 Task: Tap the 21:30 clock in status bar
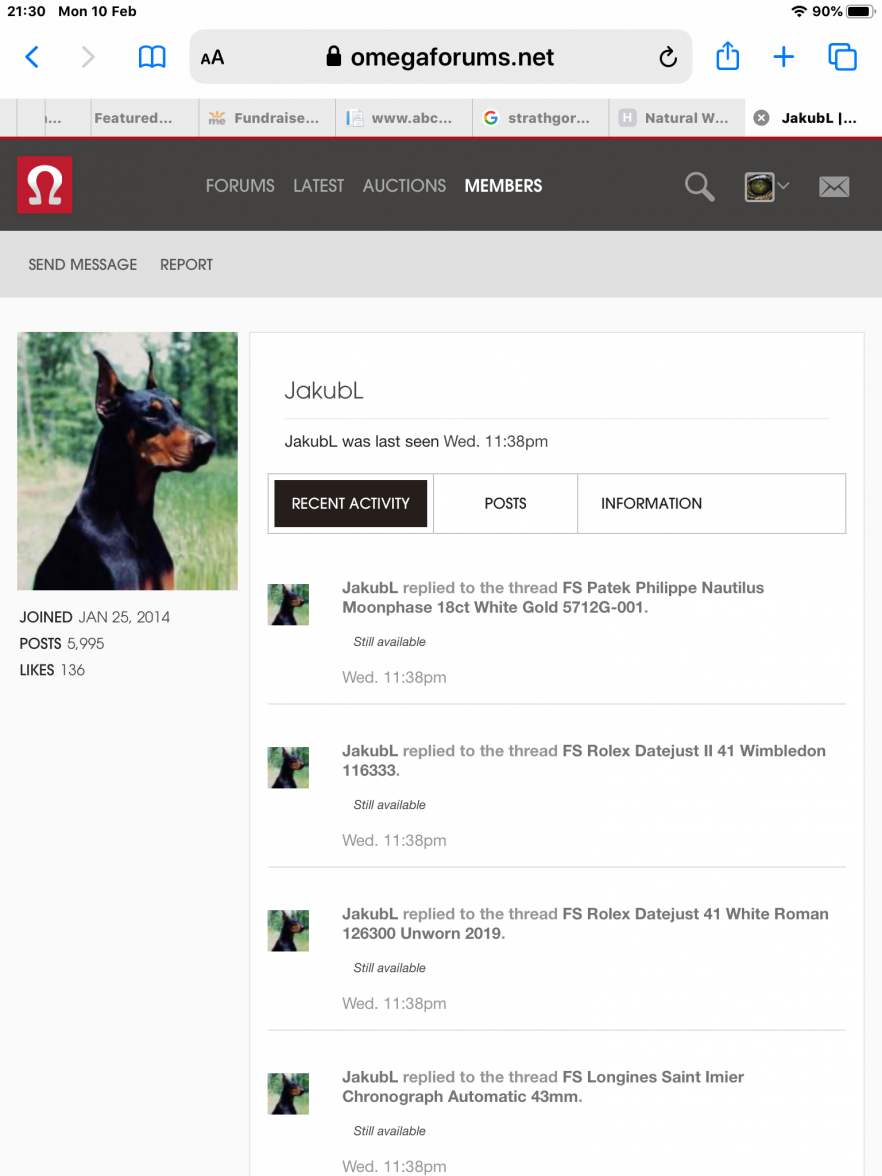pos(26,11)
